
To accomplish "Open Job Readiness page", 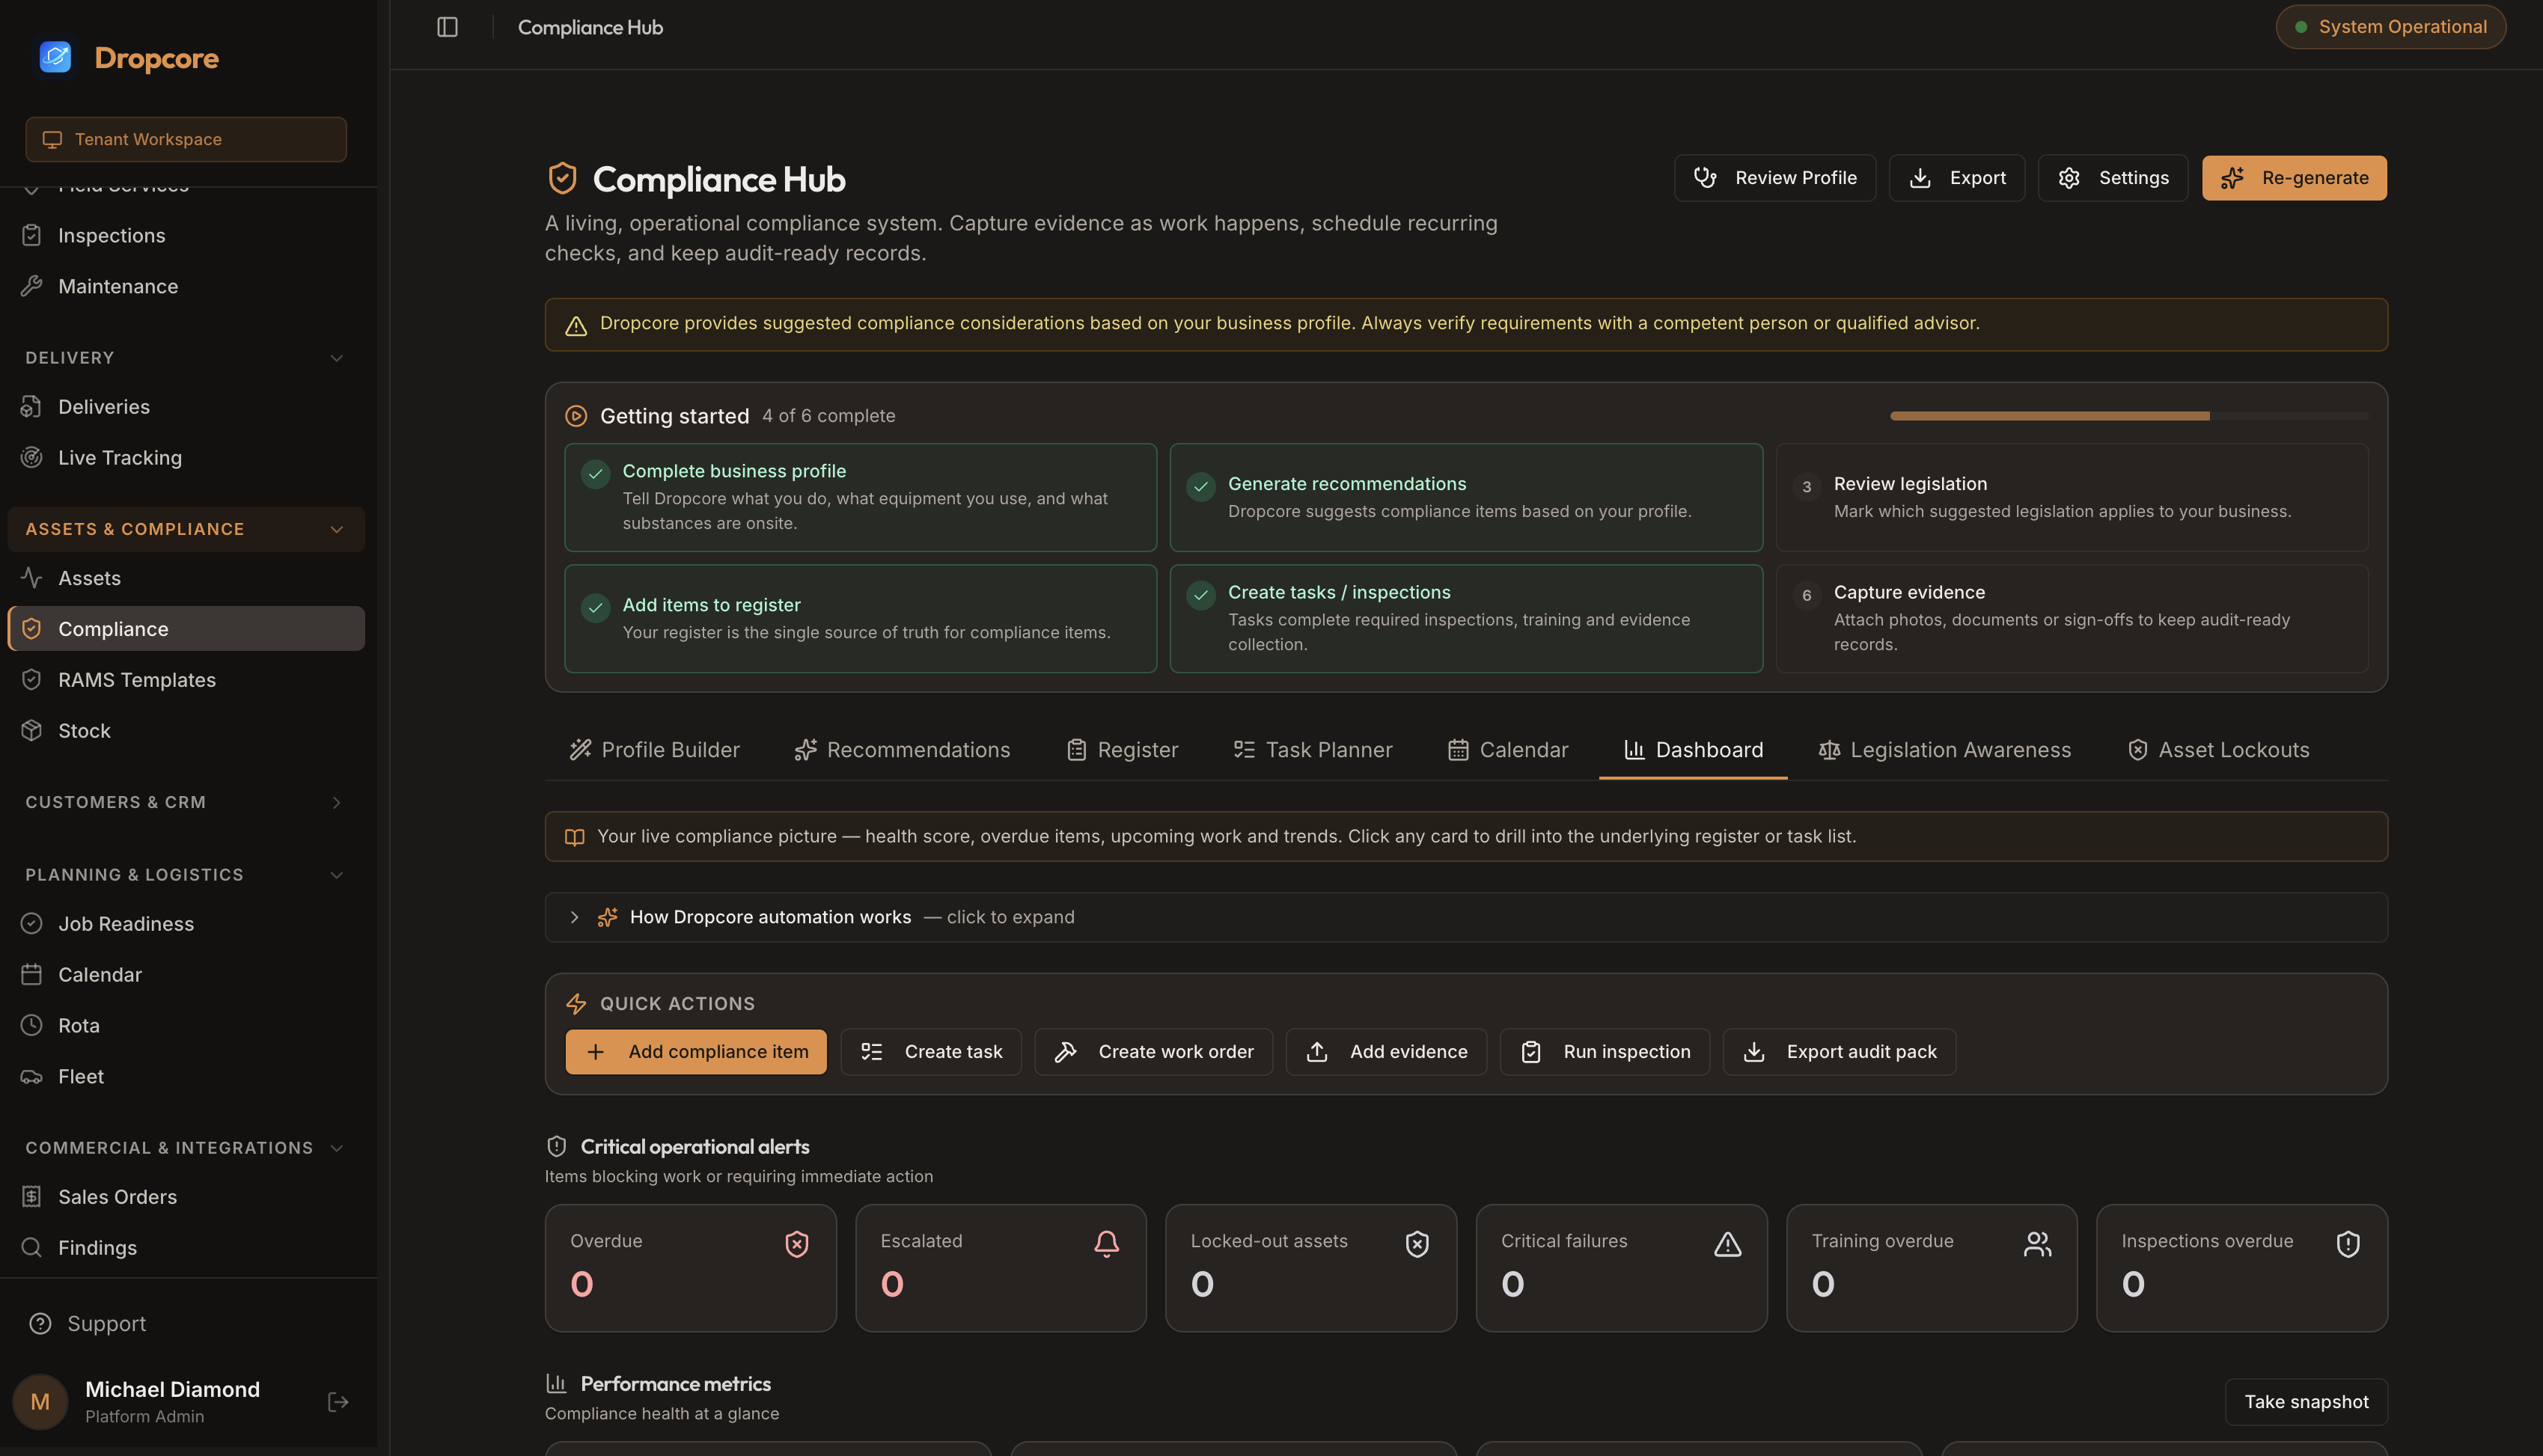I will [x=186, y=924].
